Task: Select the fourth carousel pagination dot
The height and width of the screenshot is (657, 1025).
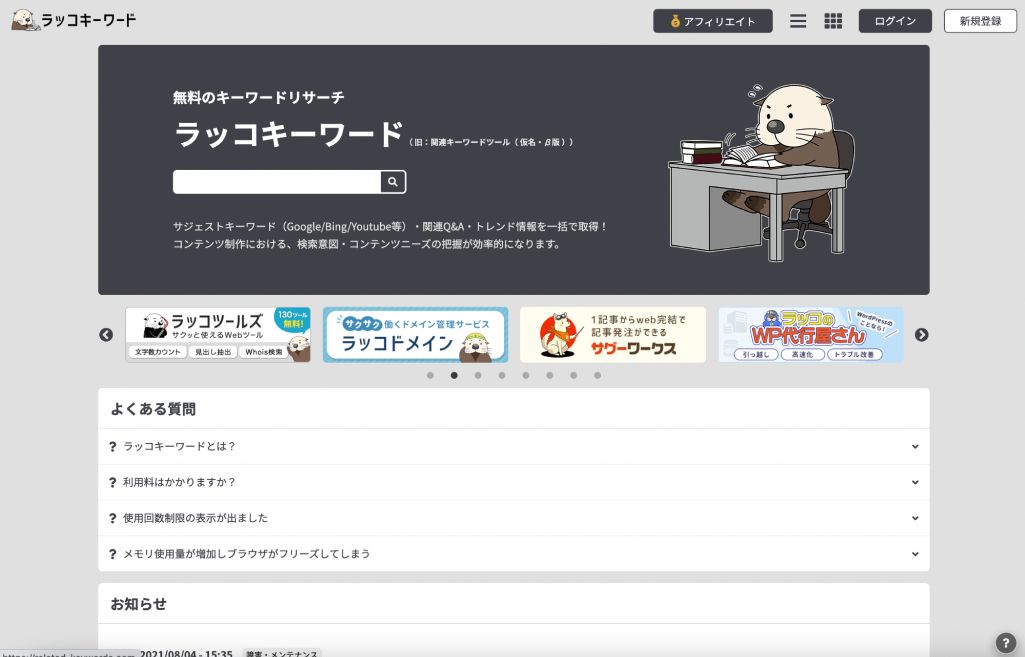Action: pos(502,376)
